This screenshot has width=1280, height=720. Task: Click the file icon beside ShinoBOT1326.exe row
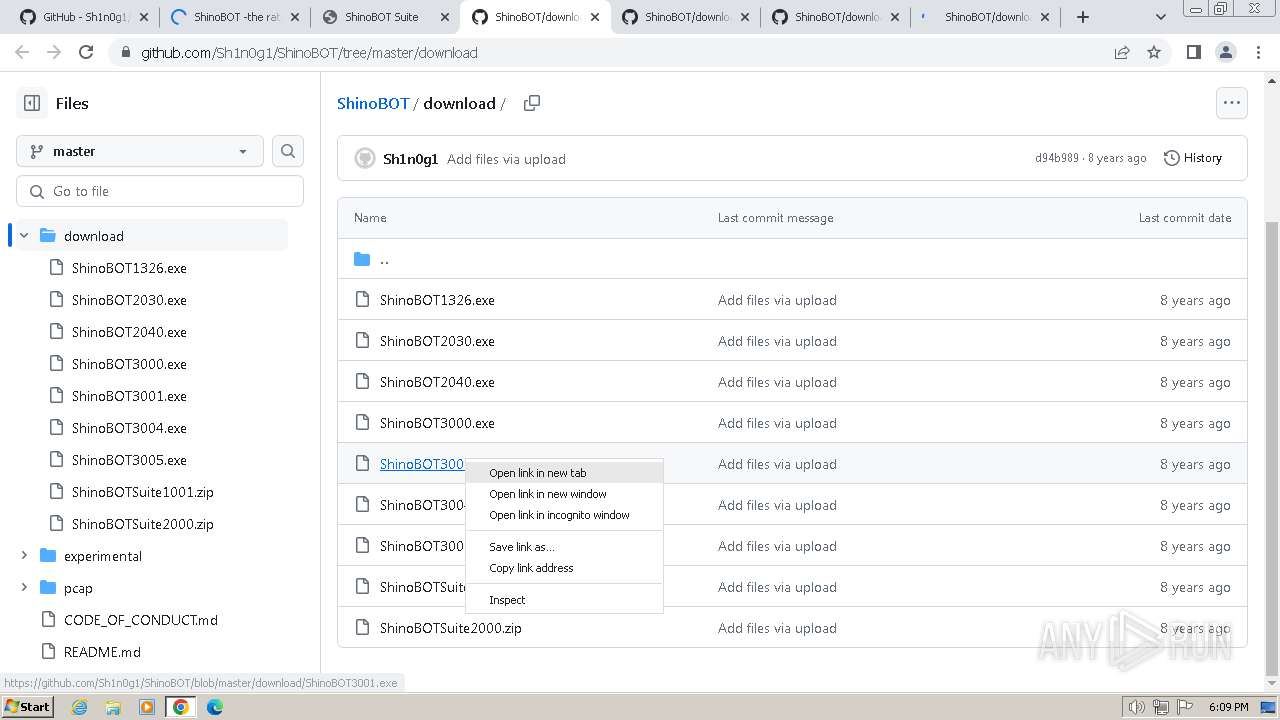(362, 300)
